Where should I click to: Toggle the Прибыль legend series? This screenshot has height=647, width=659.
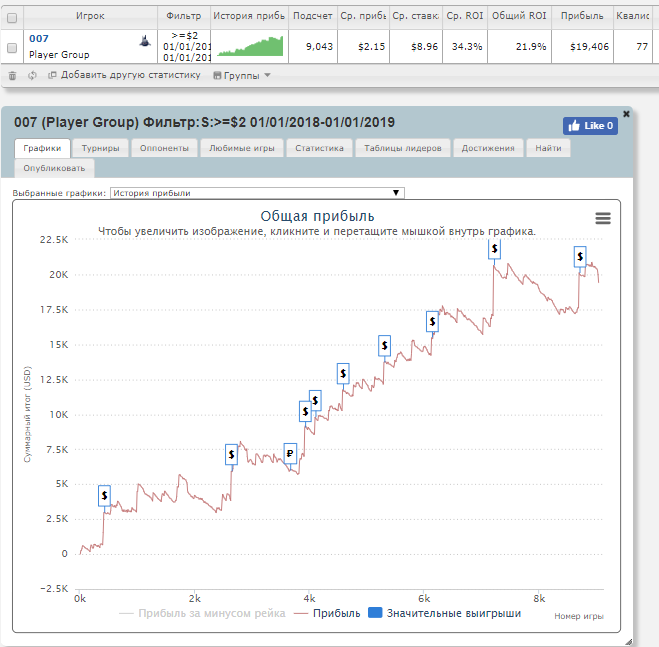click(327, 613)
